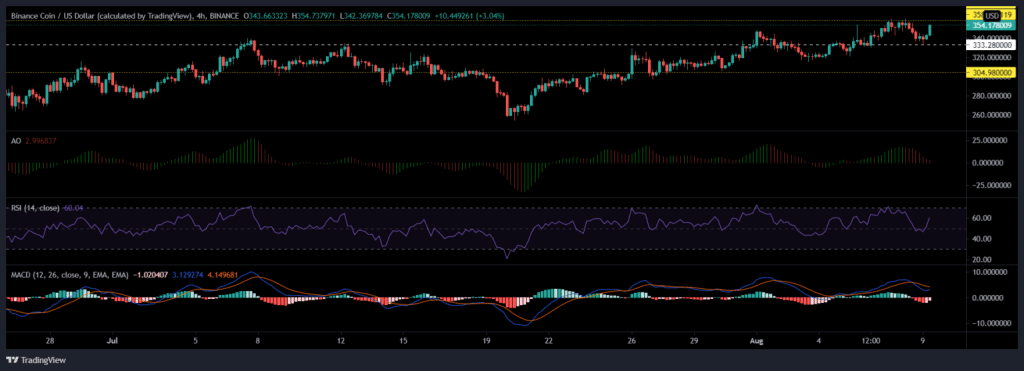Click the MACD (12, 26, close, 9) legend
The width and height of the screenshot is (1024, 371).
click(69, 276)
